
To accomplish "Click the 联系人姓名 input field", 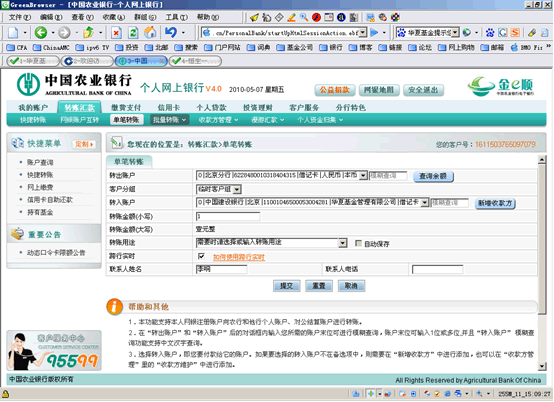I will [222, 269].
